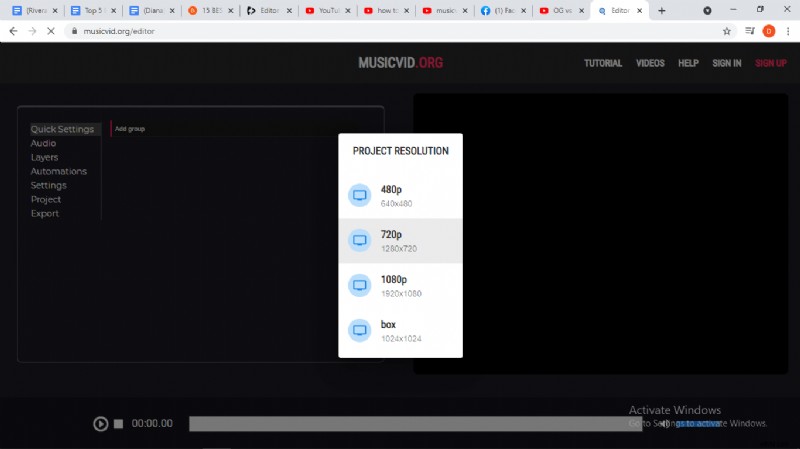The width and height of the screenshot is (800, 449).
Task: Click the box resolution monitor icon
Action: click(x=359, y=331)
